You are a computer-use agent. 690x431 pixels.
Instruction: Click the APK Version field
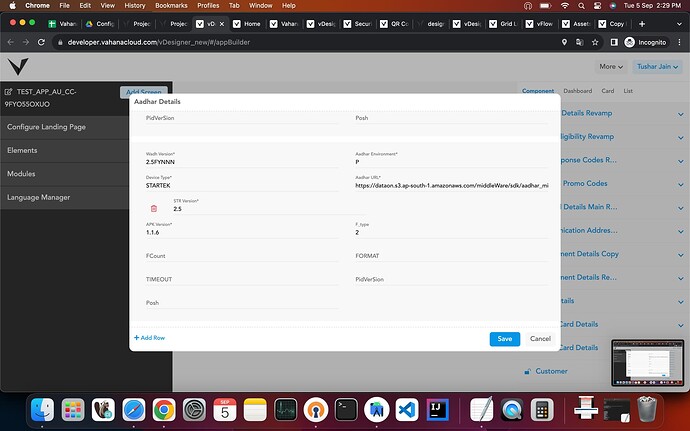[x=242, y=229]
